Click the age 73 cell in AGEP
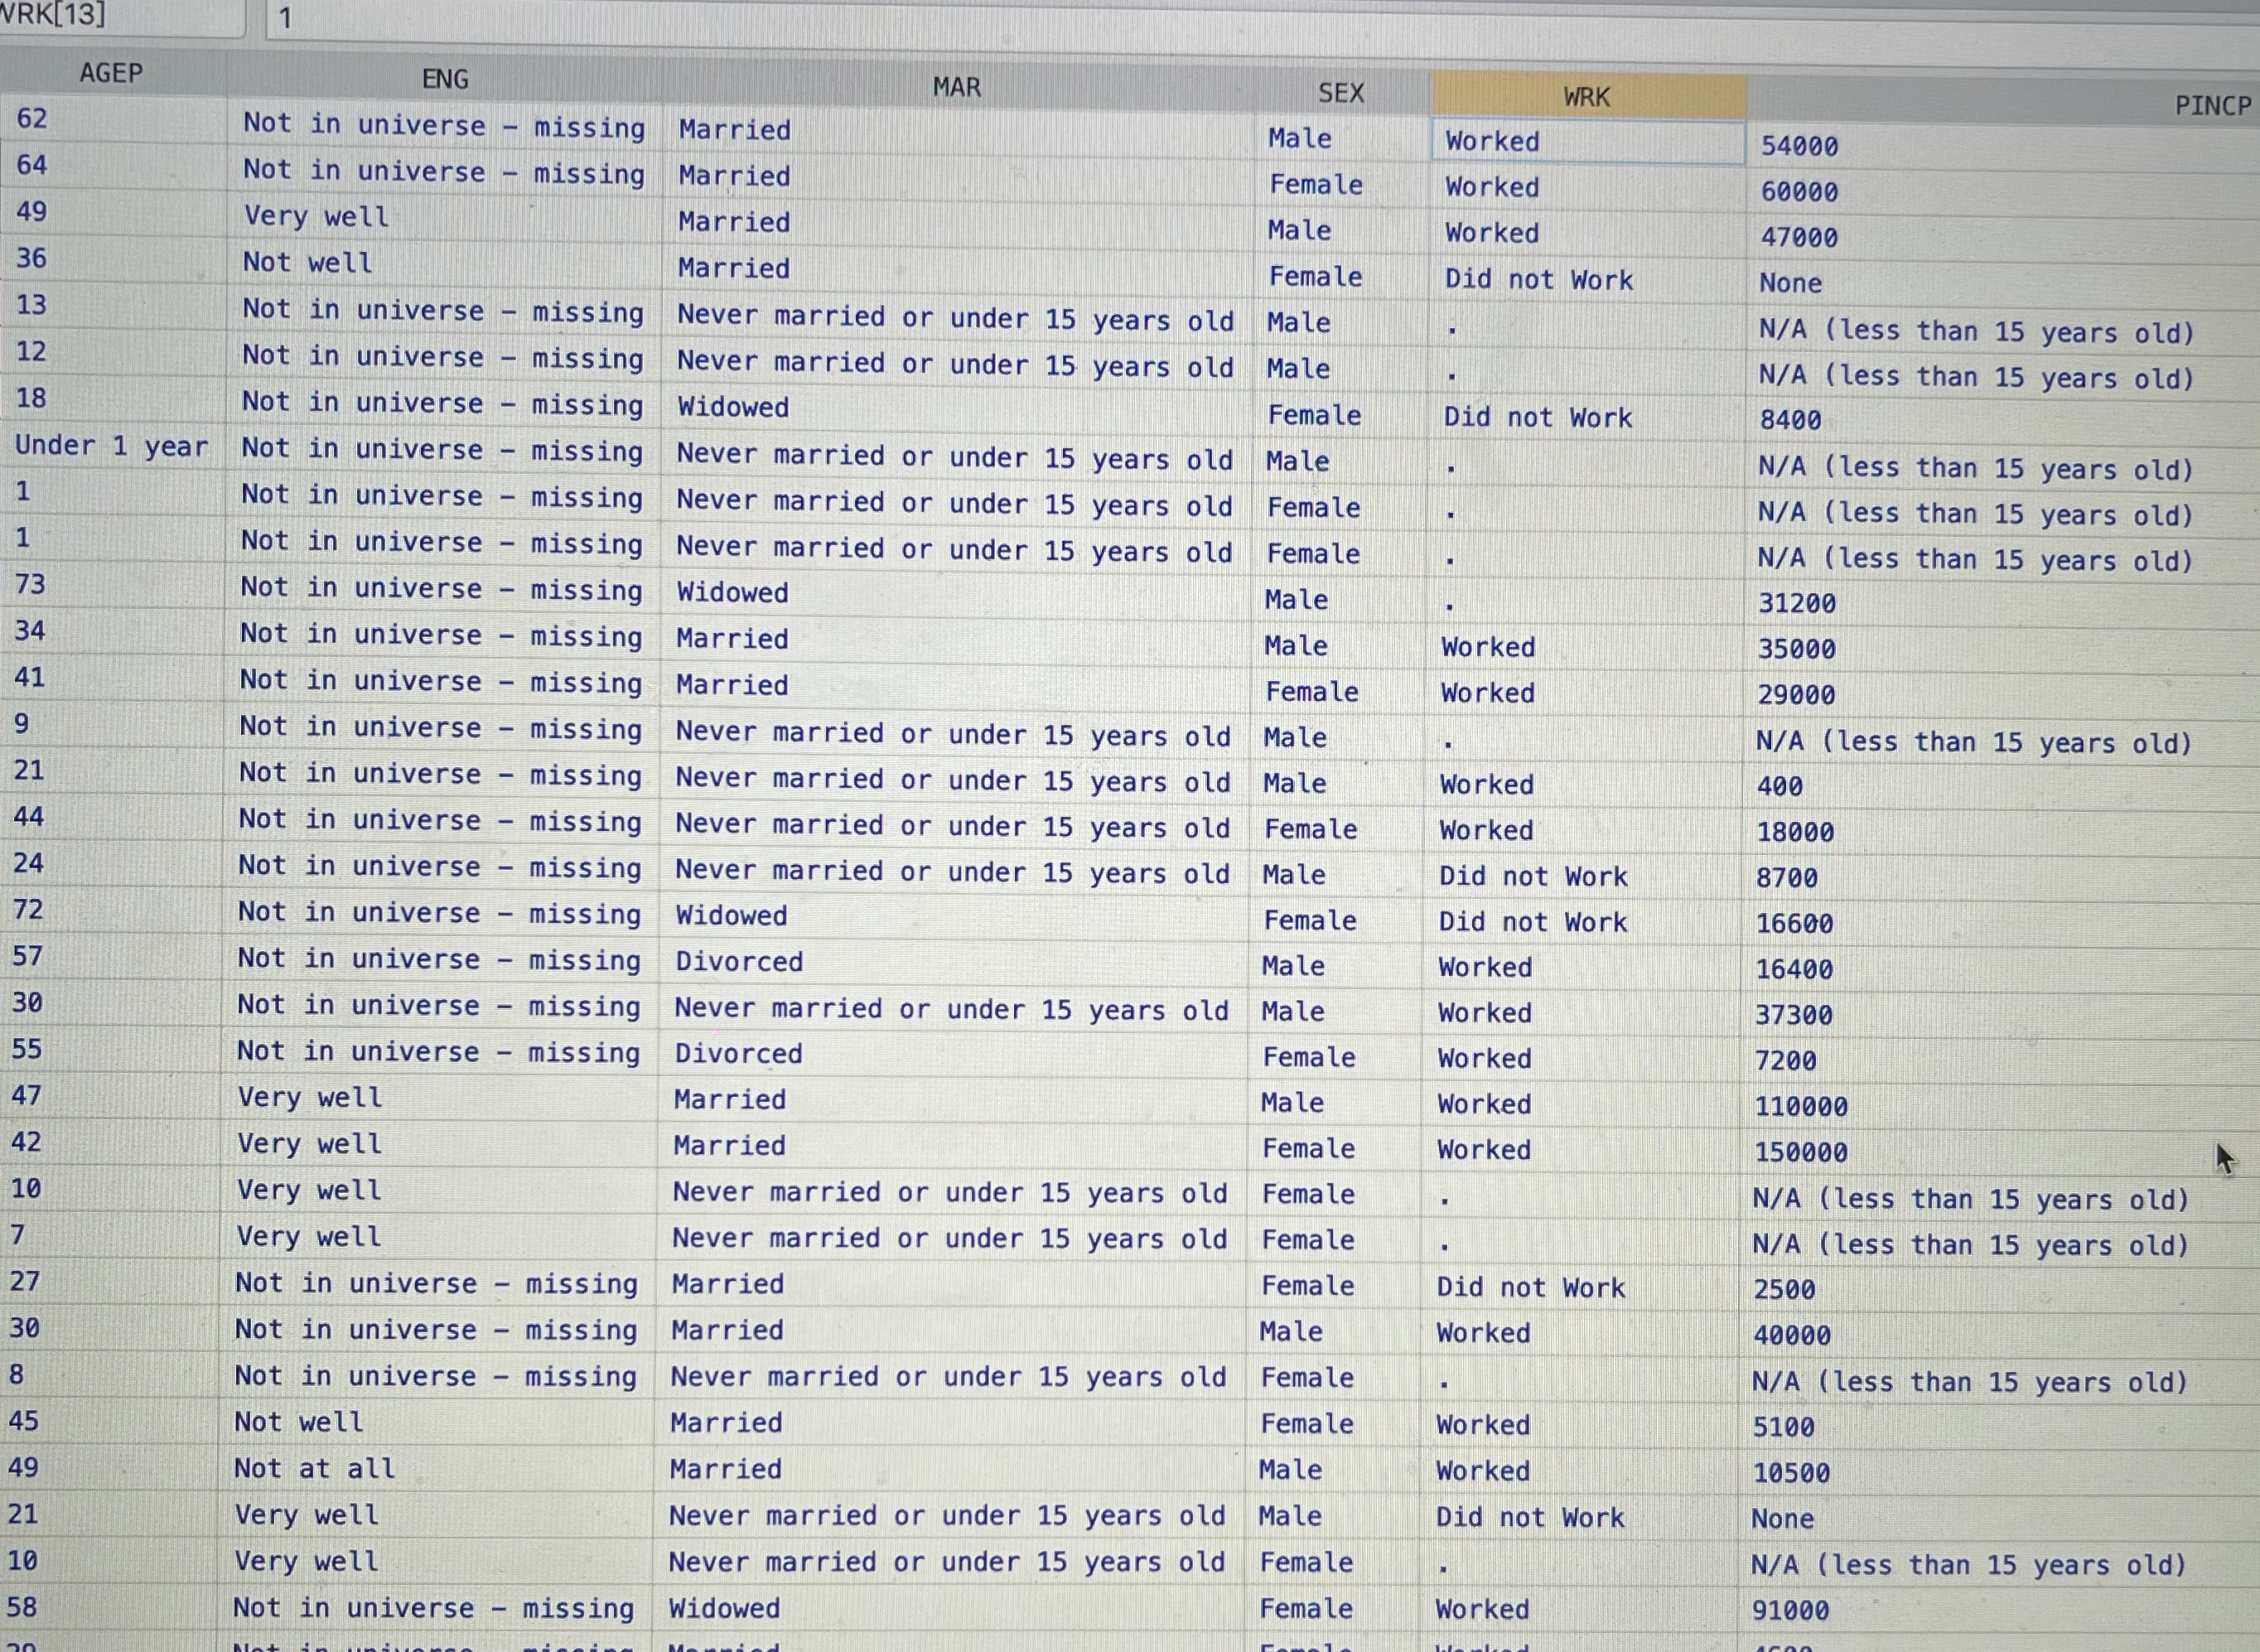This screenshot has height=1652, width=2260. point(30,584)
